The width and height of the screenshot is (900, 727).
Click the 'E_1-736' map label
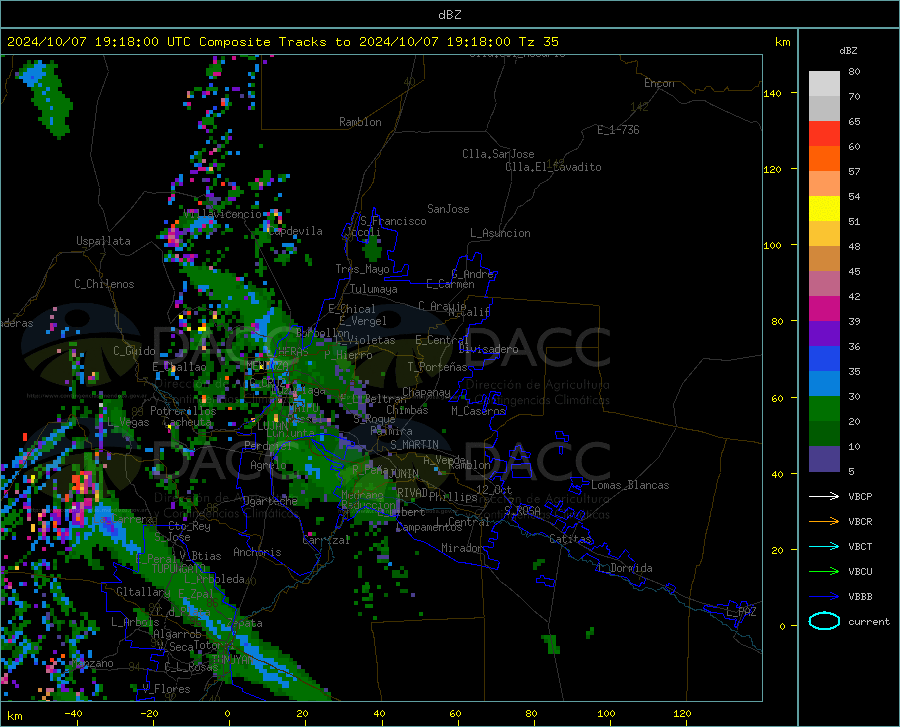pos(618,130)
